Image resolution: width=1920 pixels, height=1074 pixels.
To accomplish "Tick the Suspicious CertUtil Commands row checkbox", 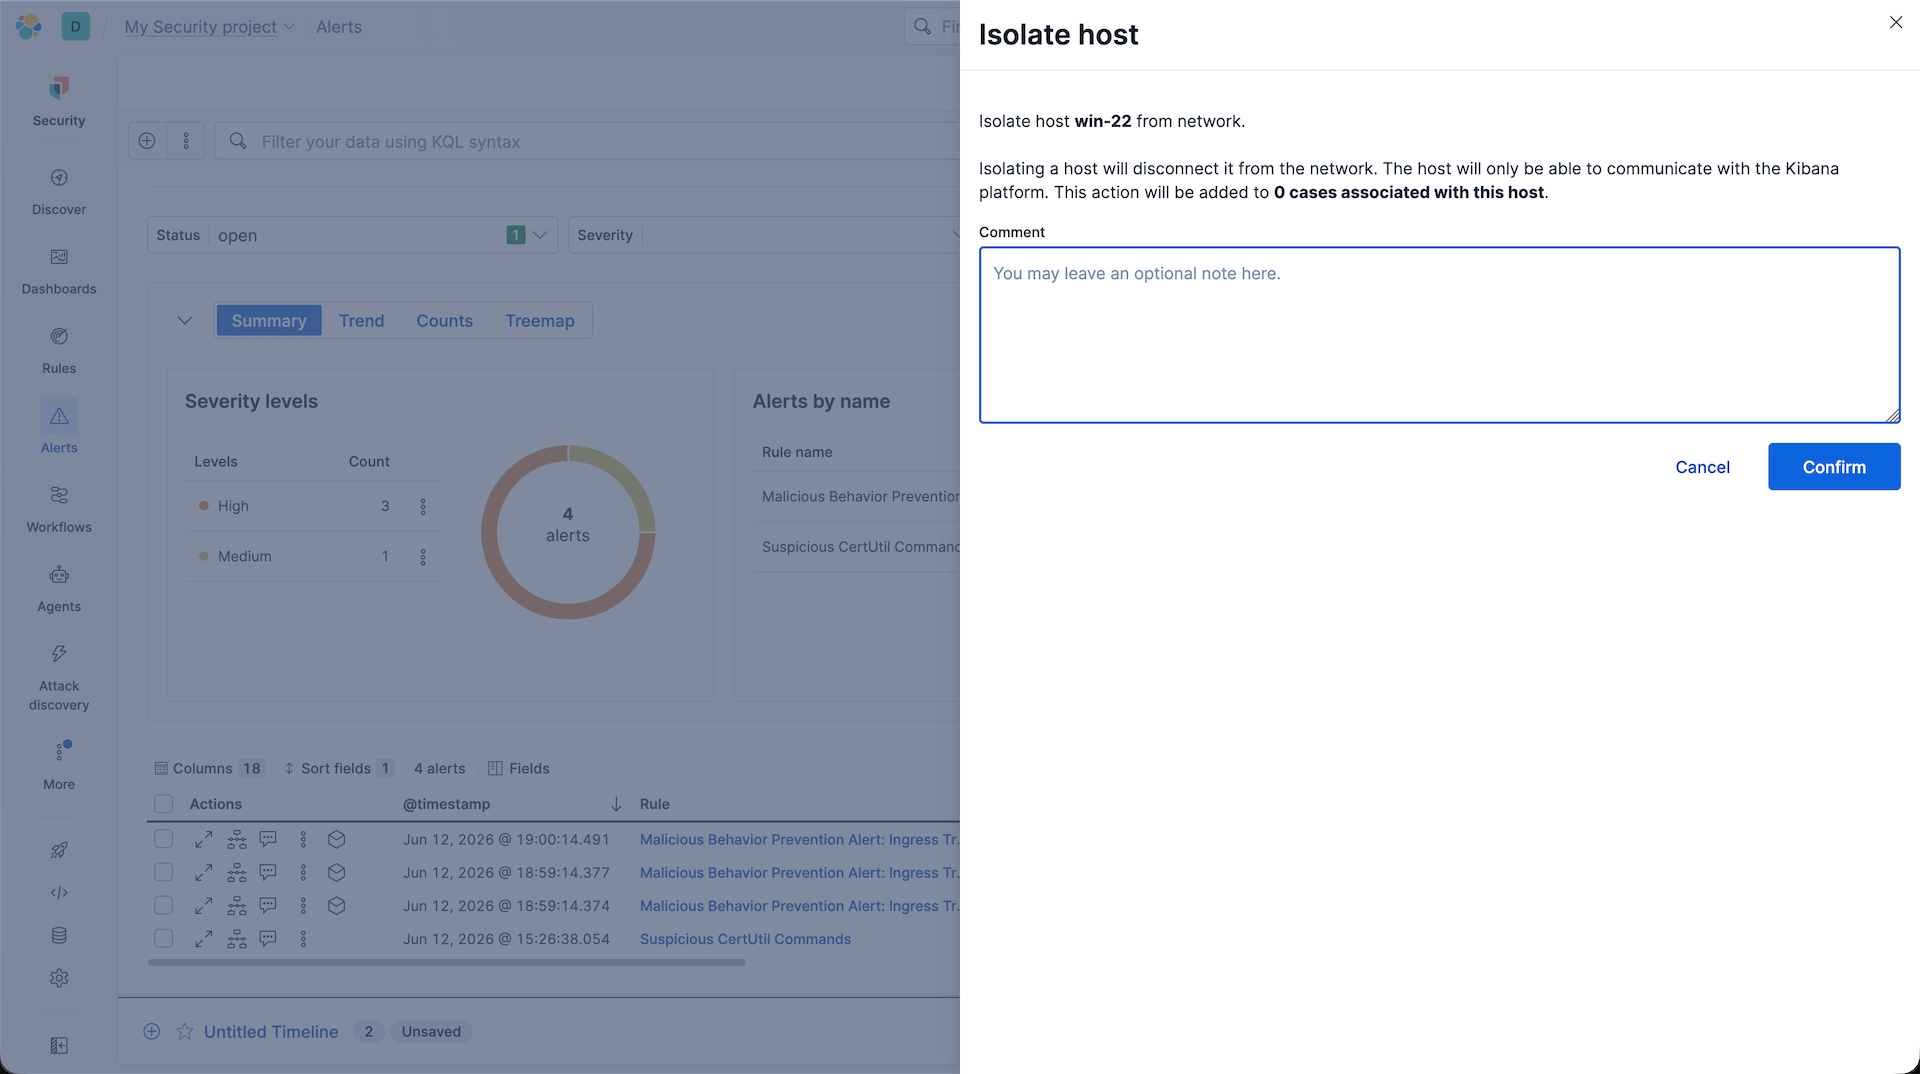I will point(164,939).
